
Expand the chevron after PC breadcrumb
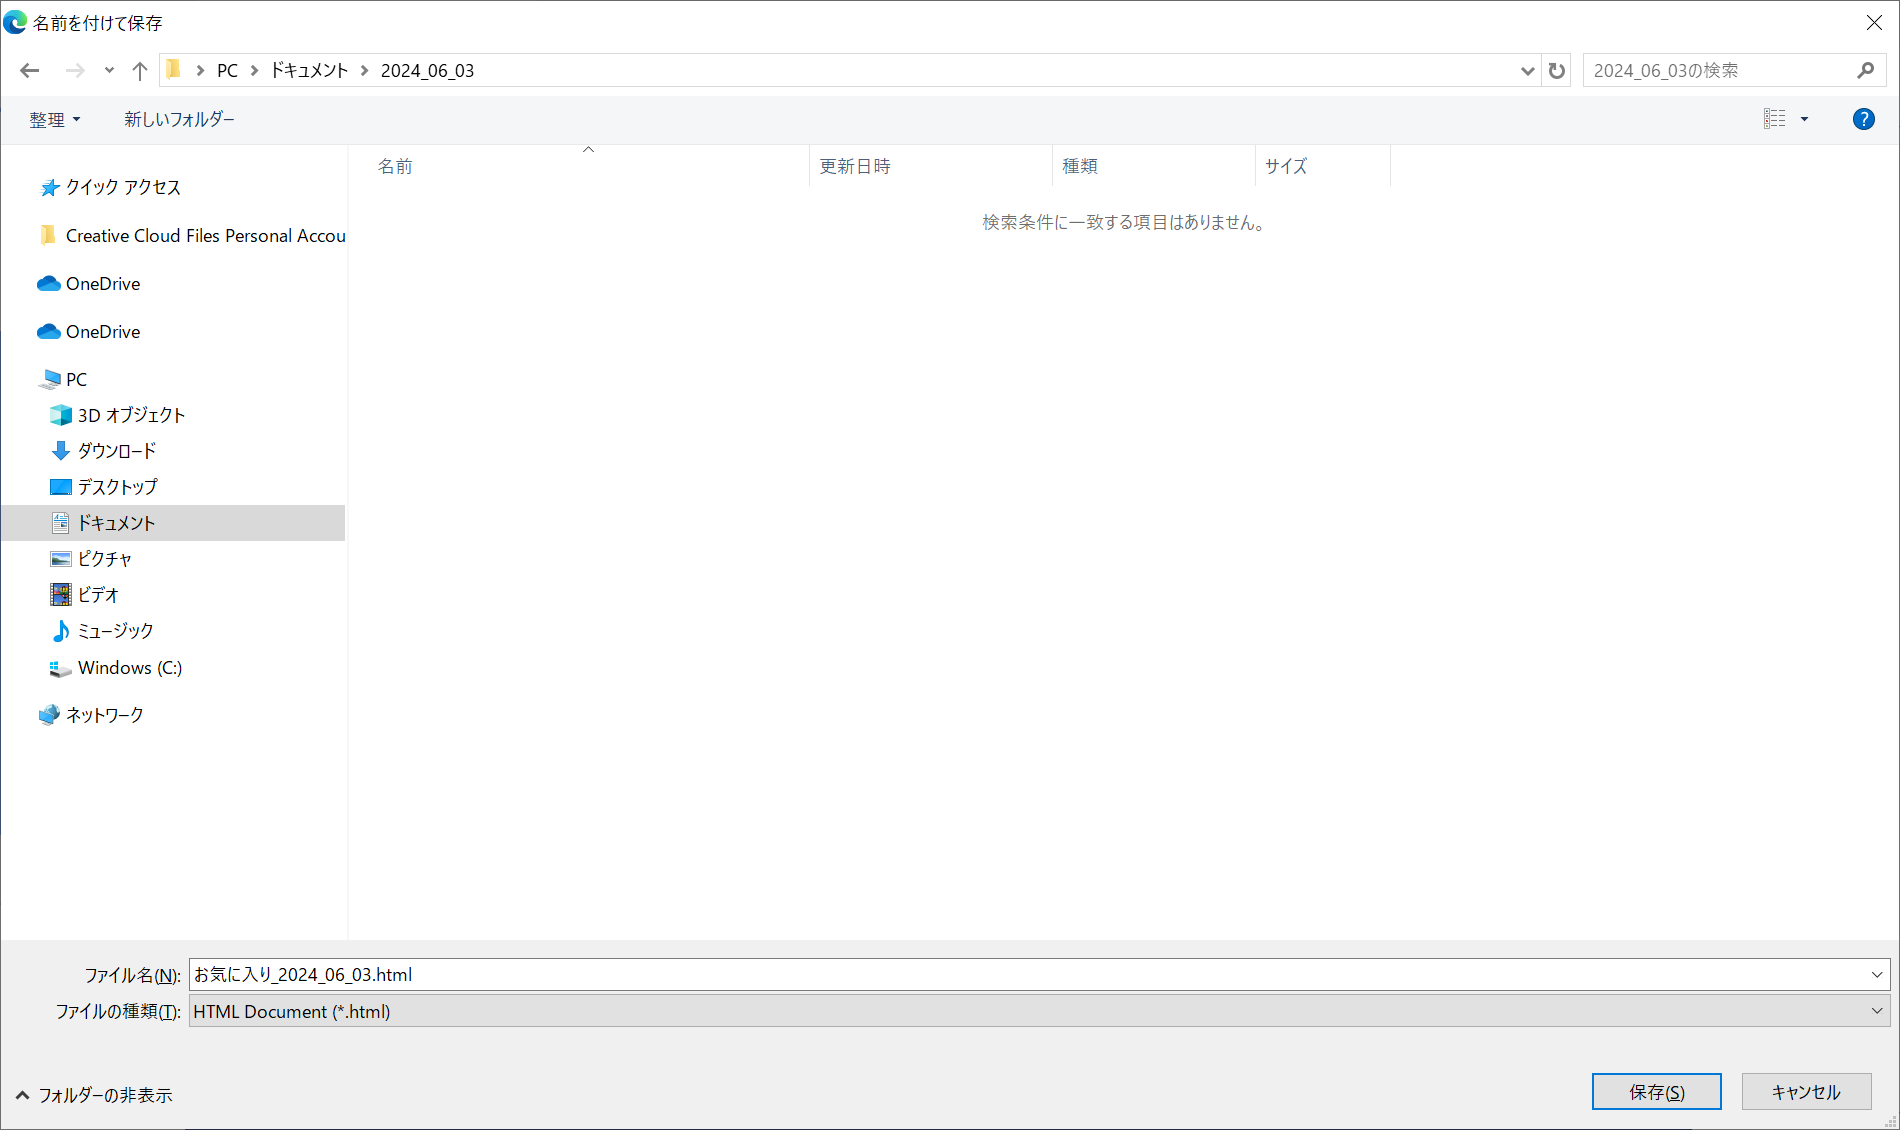254,70
